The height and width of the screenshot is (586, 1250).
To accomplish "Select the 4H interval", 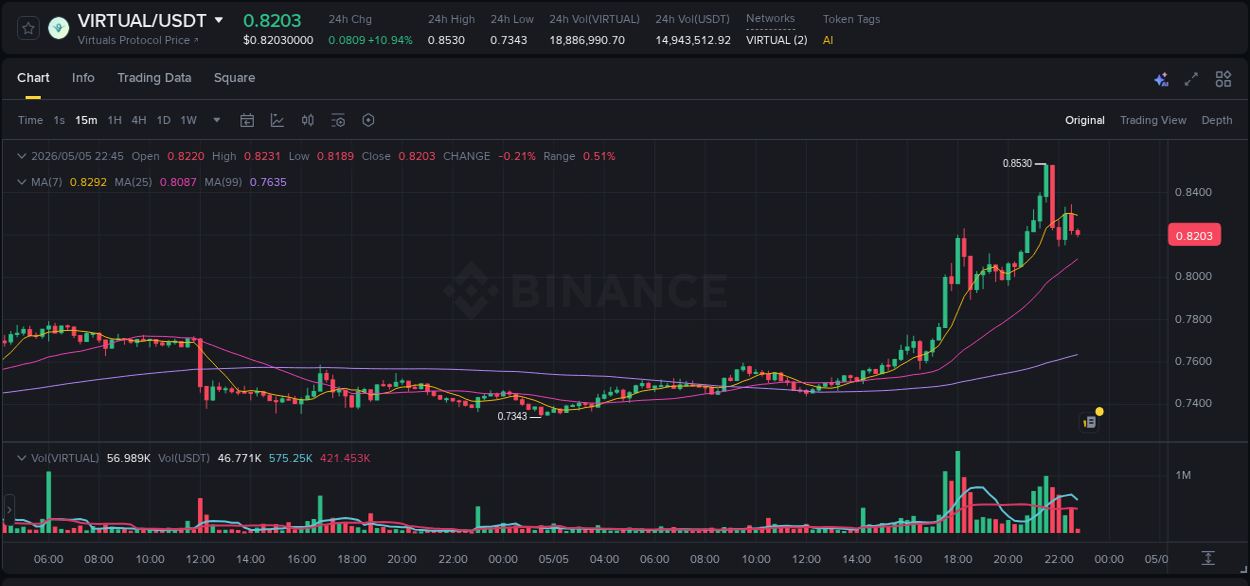I will (139, 120).
